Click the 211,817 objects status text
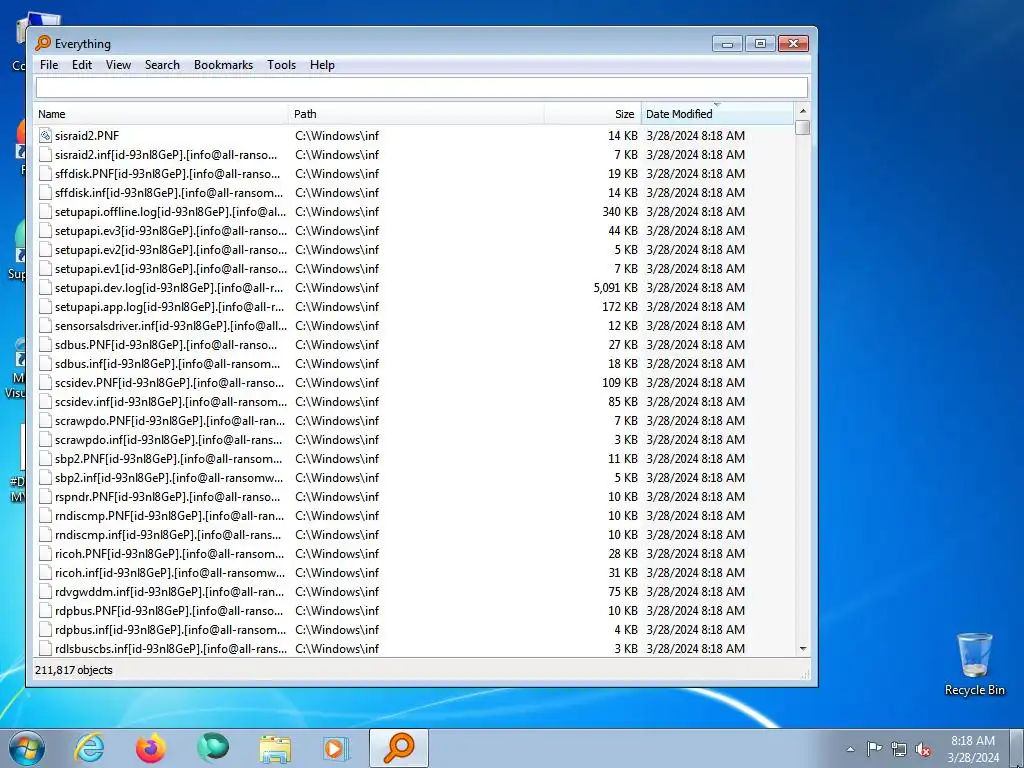 tap(74, 670)
